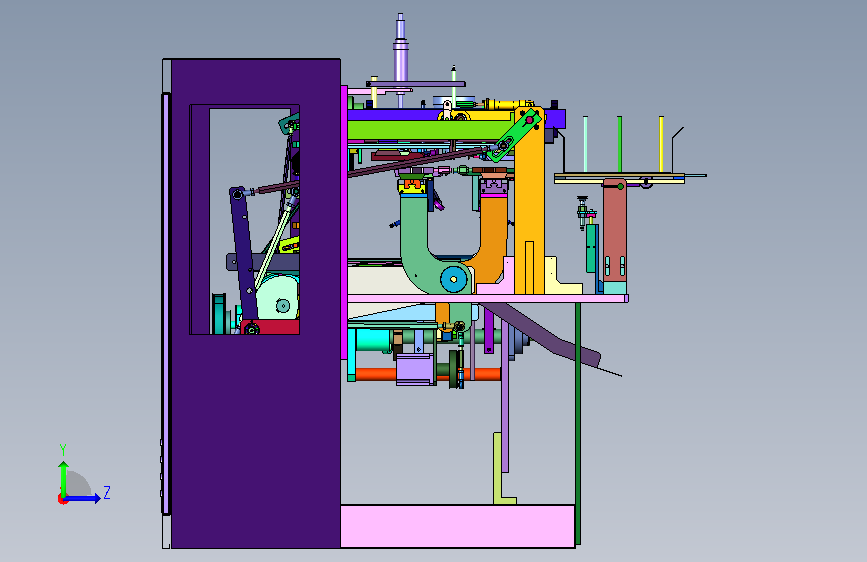Select the magenta vertical strip beside cabinet
The width and height of the screenshot is (867, 562).
(x=344, y=221)
